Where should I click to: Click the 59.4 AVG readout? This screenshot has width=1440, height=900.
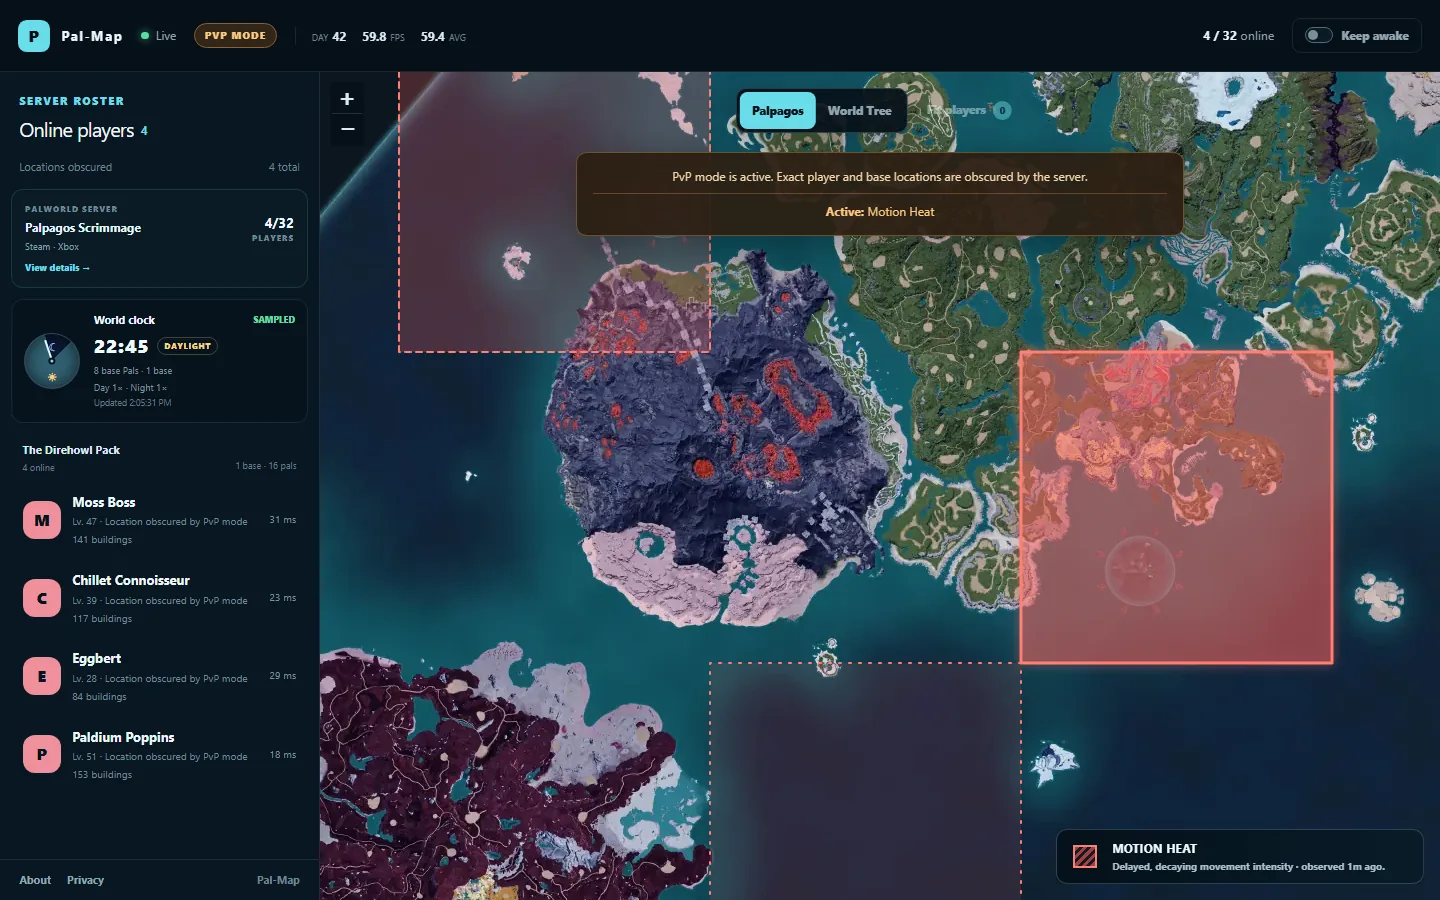tap(443, 37)
